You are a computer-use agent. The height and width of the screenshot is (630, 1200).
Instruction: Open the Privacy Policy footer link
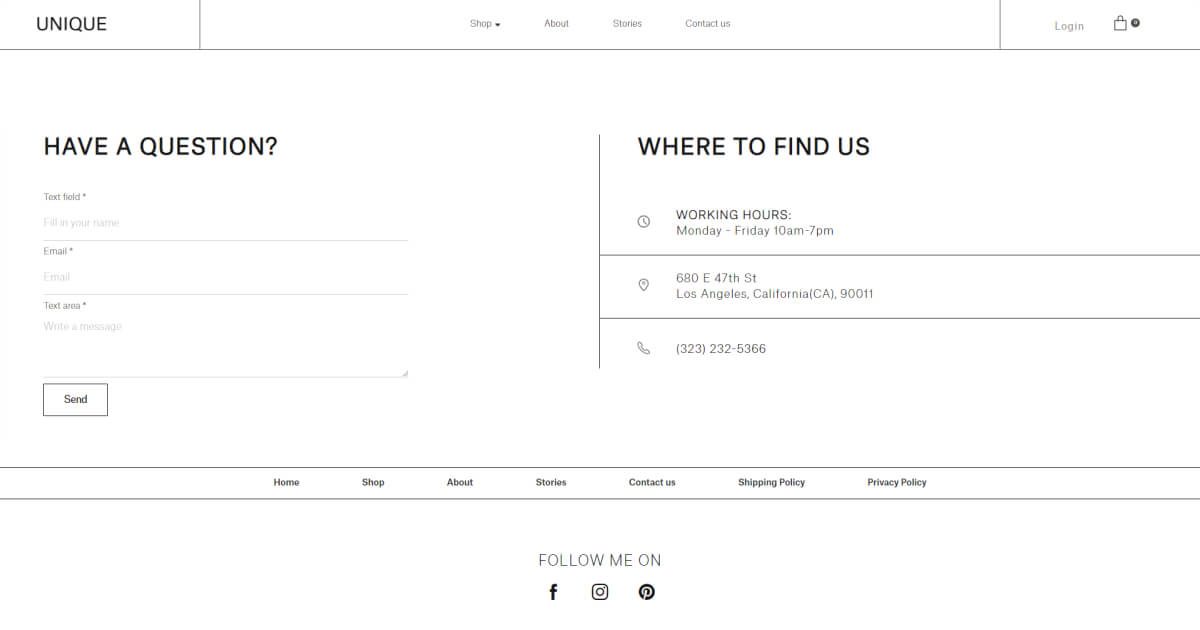coord(896,483)
